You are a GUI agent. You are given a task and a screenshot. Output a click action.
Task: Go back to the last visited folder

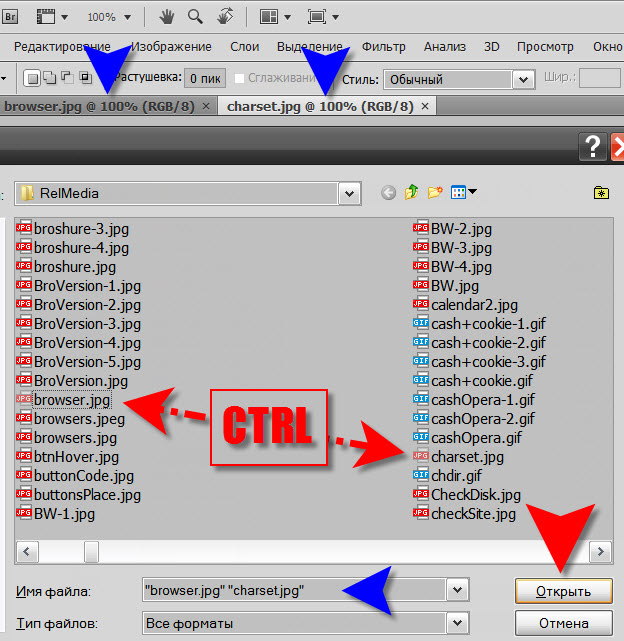point(388,193)
